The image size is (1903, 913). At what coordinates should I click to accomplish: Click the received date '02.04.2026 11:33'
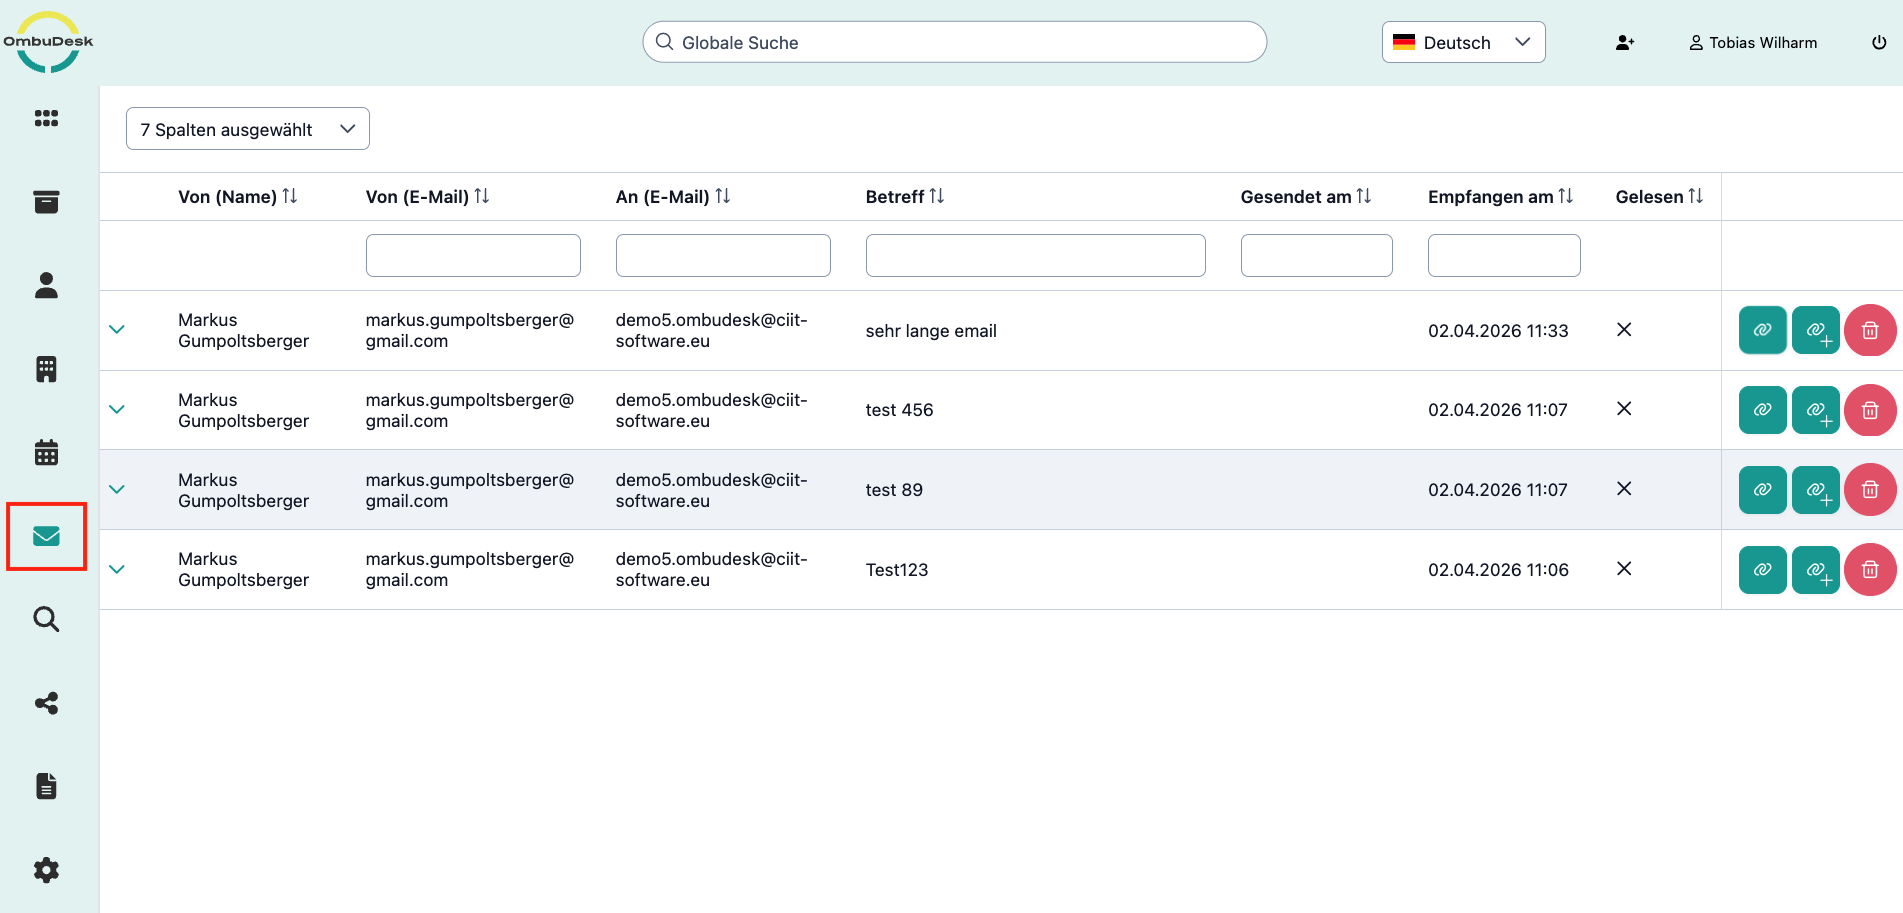pyautogui.click(x=1498, y=331)
